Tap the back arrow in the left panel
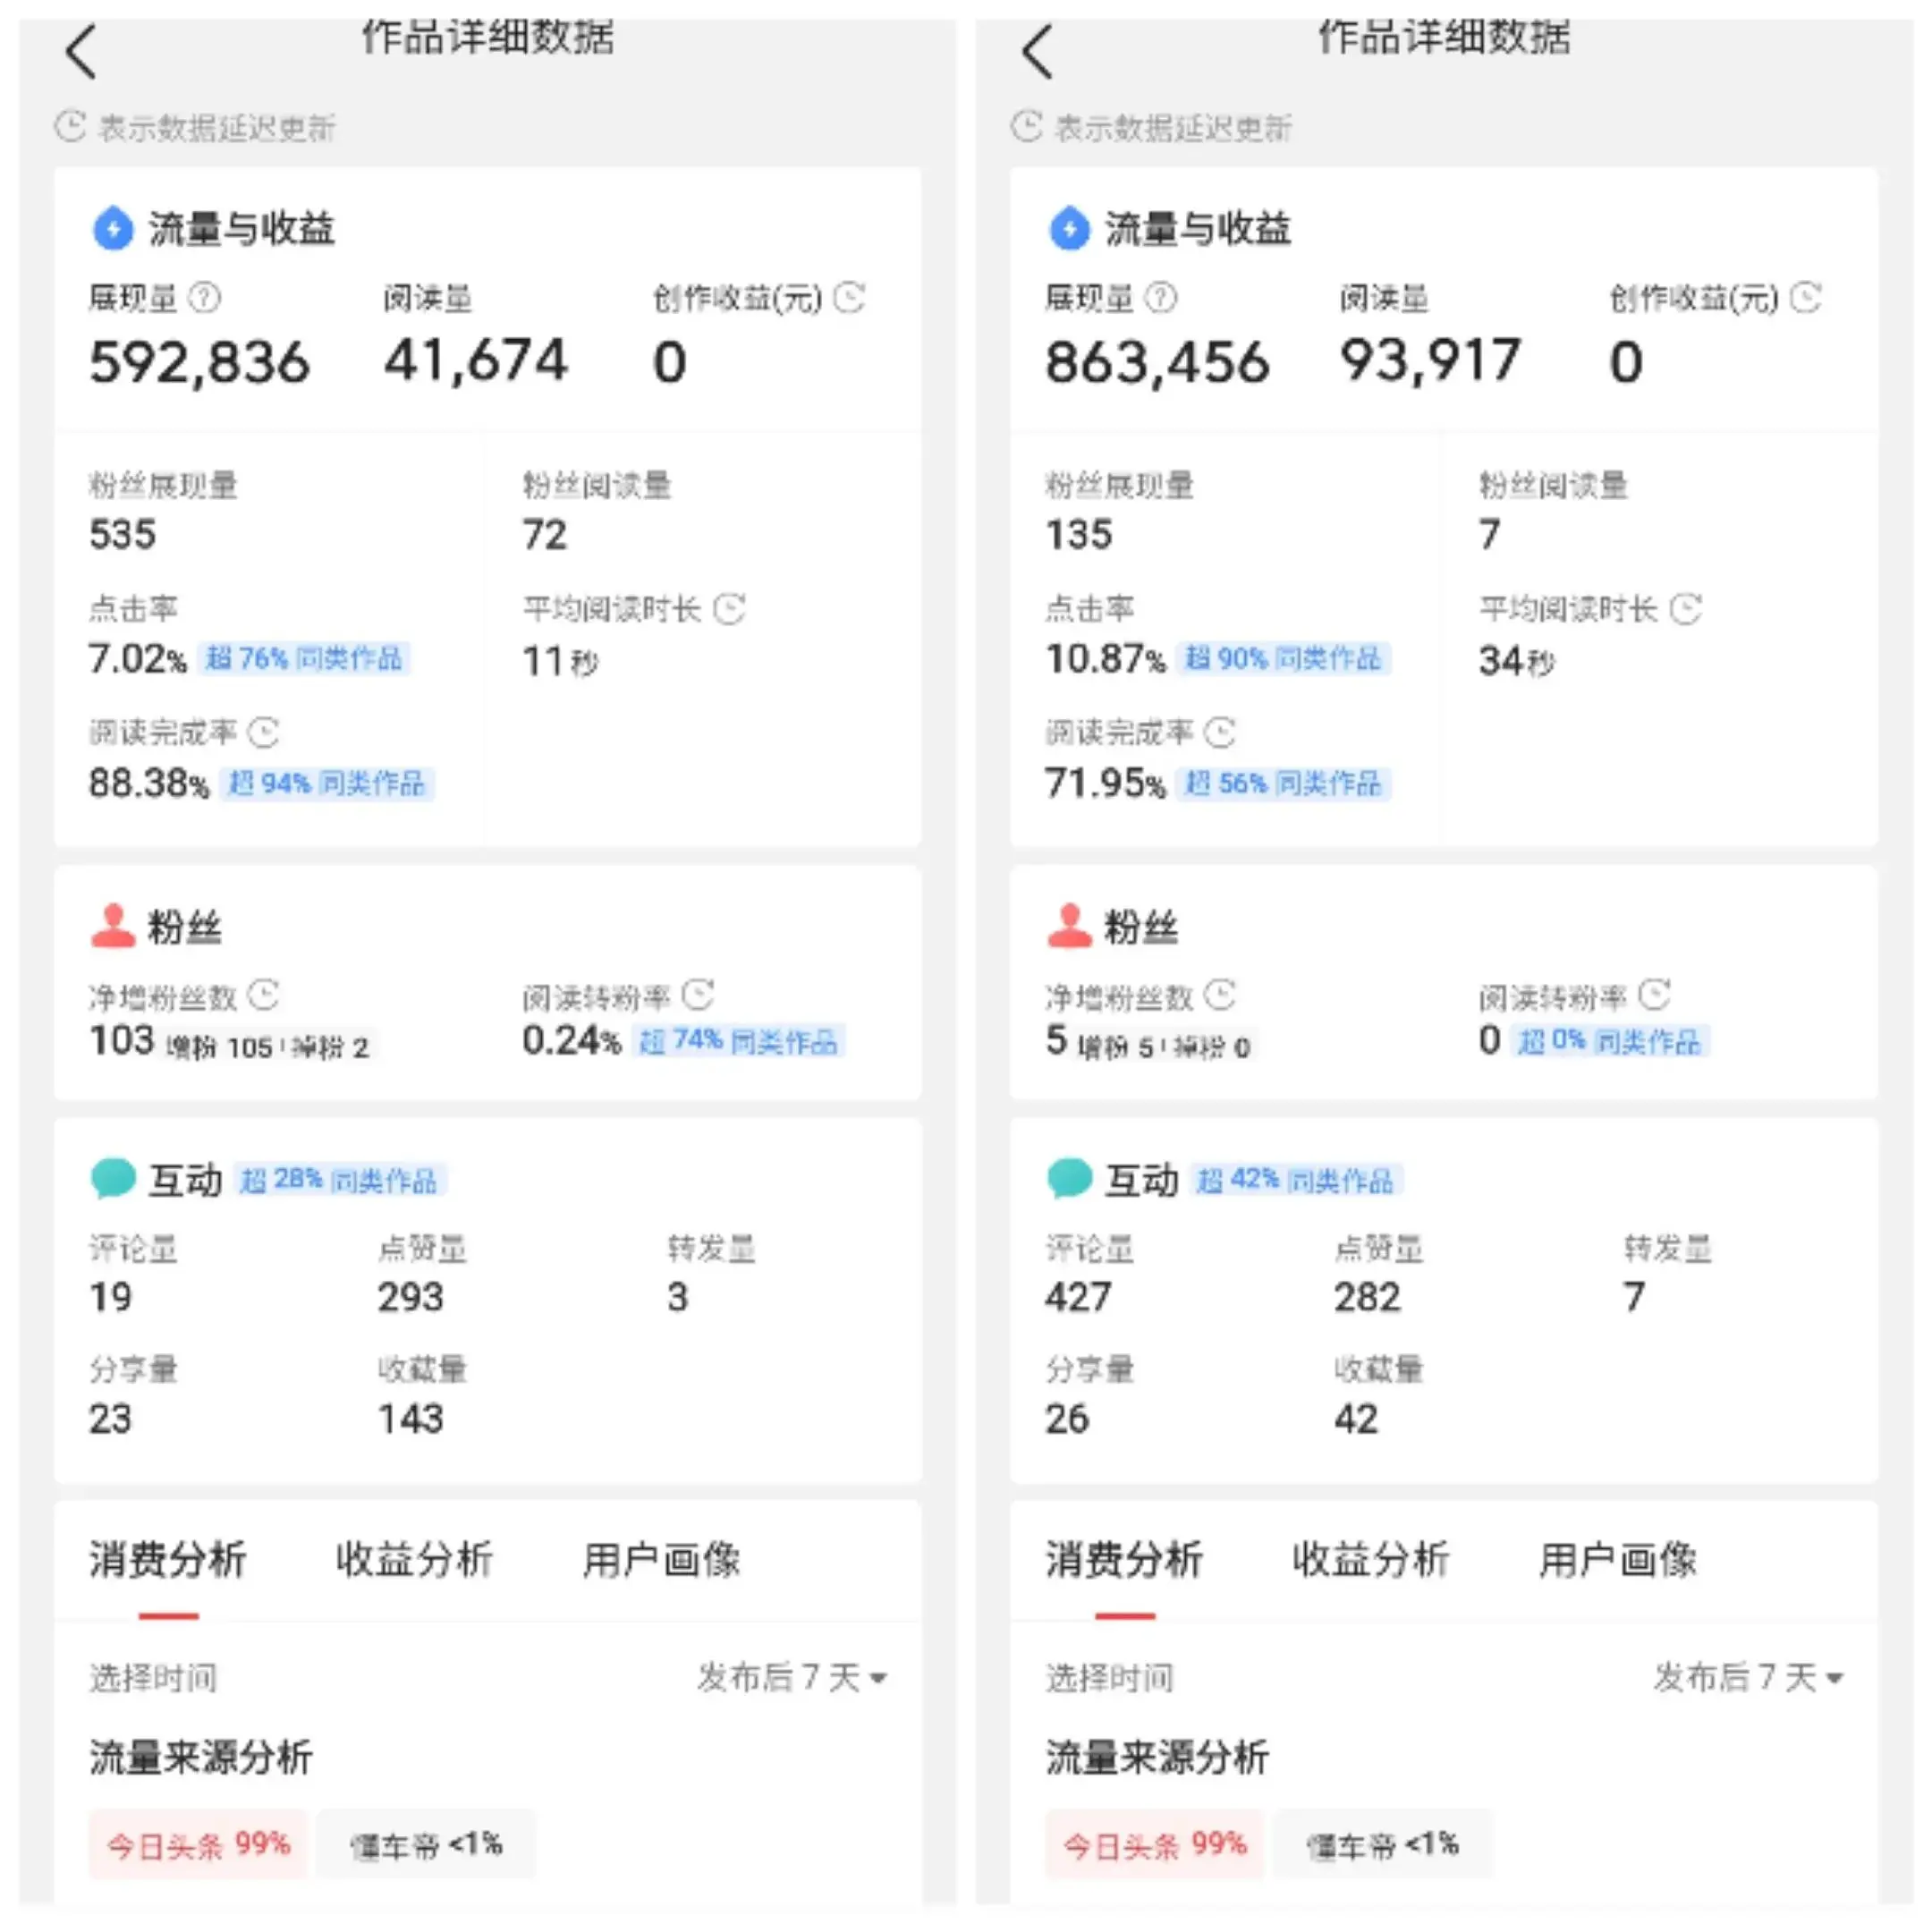Viewport: 1932px width, 1932px height. click(81, 52)
